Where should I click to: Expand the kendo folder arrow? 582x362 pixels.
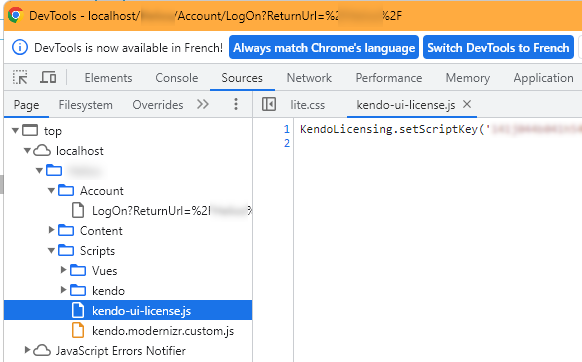tap(63, 290)
